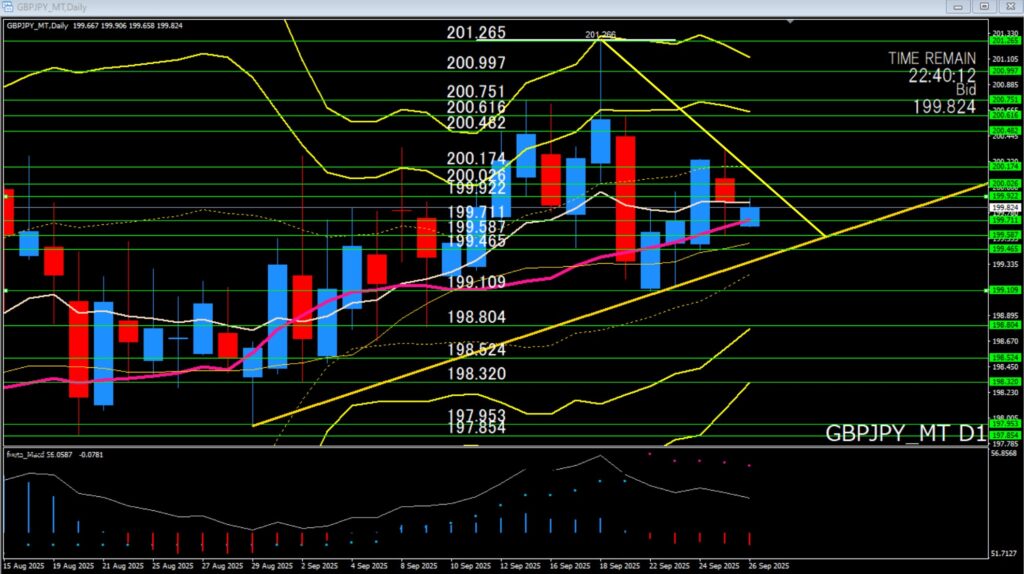Image resolution: width=1024 pixels, height=574 pixels.
Task: Click the chart window icon in title bar
Action: (10, 7)
